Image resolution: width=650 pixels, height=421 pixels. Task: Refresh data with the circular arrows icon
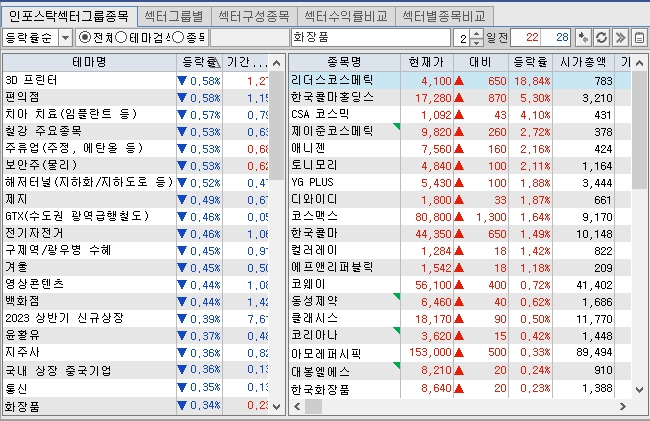(x=601, y=38)
